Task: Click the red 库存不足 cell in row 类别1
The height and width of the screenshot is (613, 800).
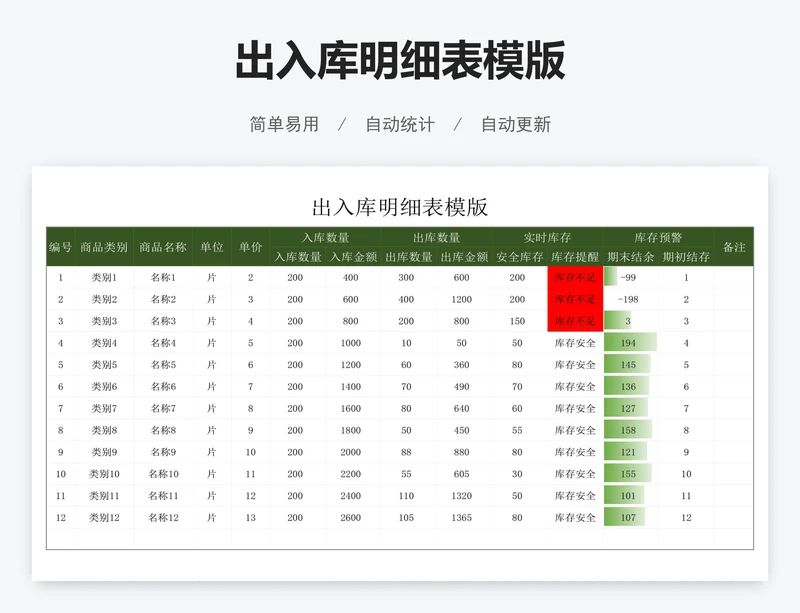Action: (x=575, y=278)
